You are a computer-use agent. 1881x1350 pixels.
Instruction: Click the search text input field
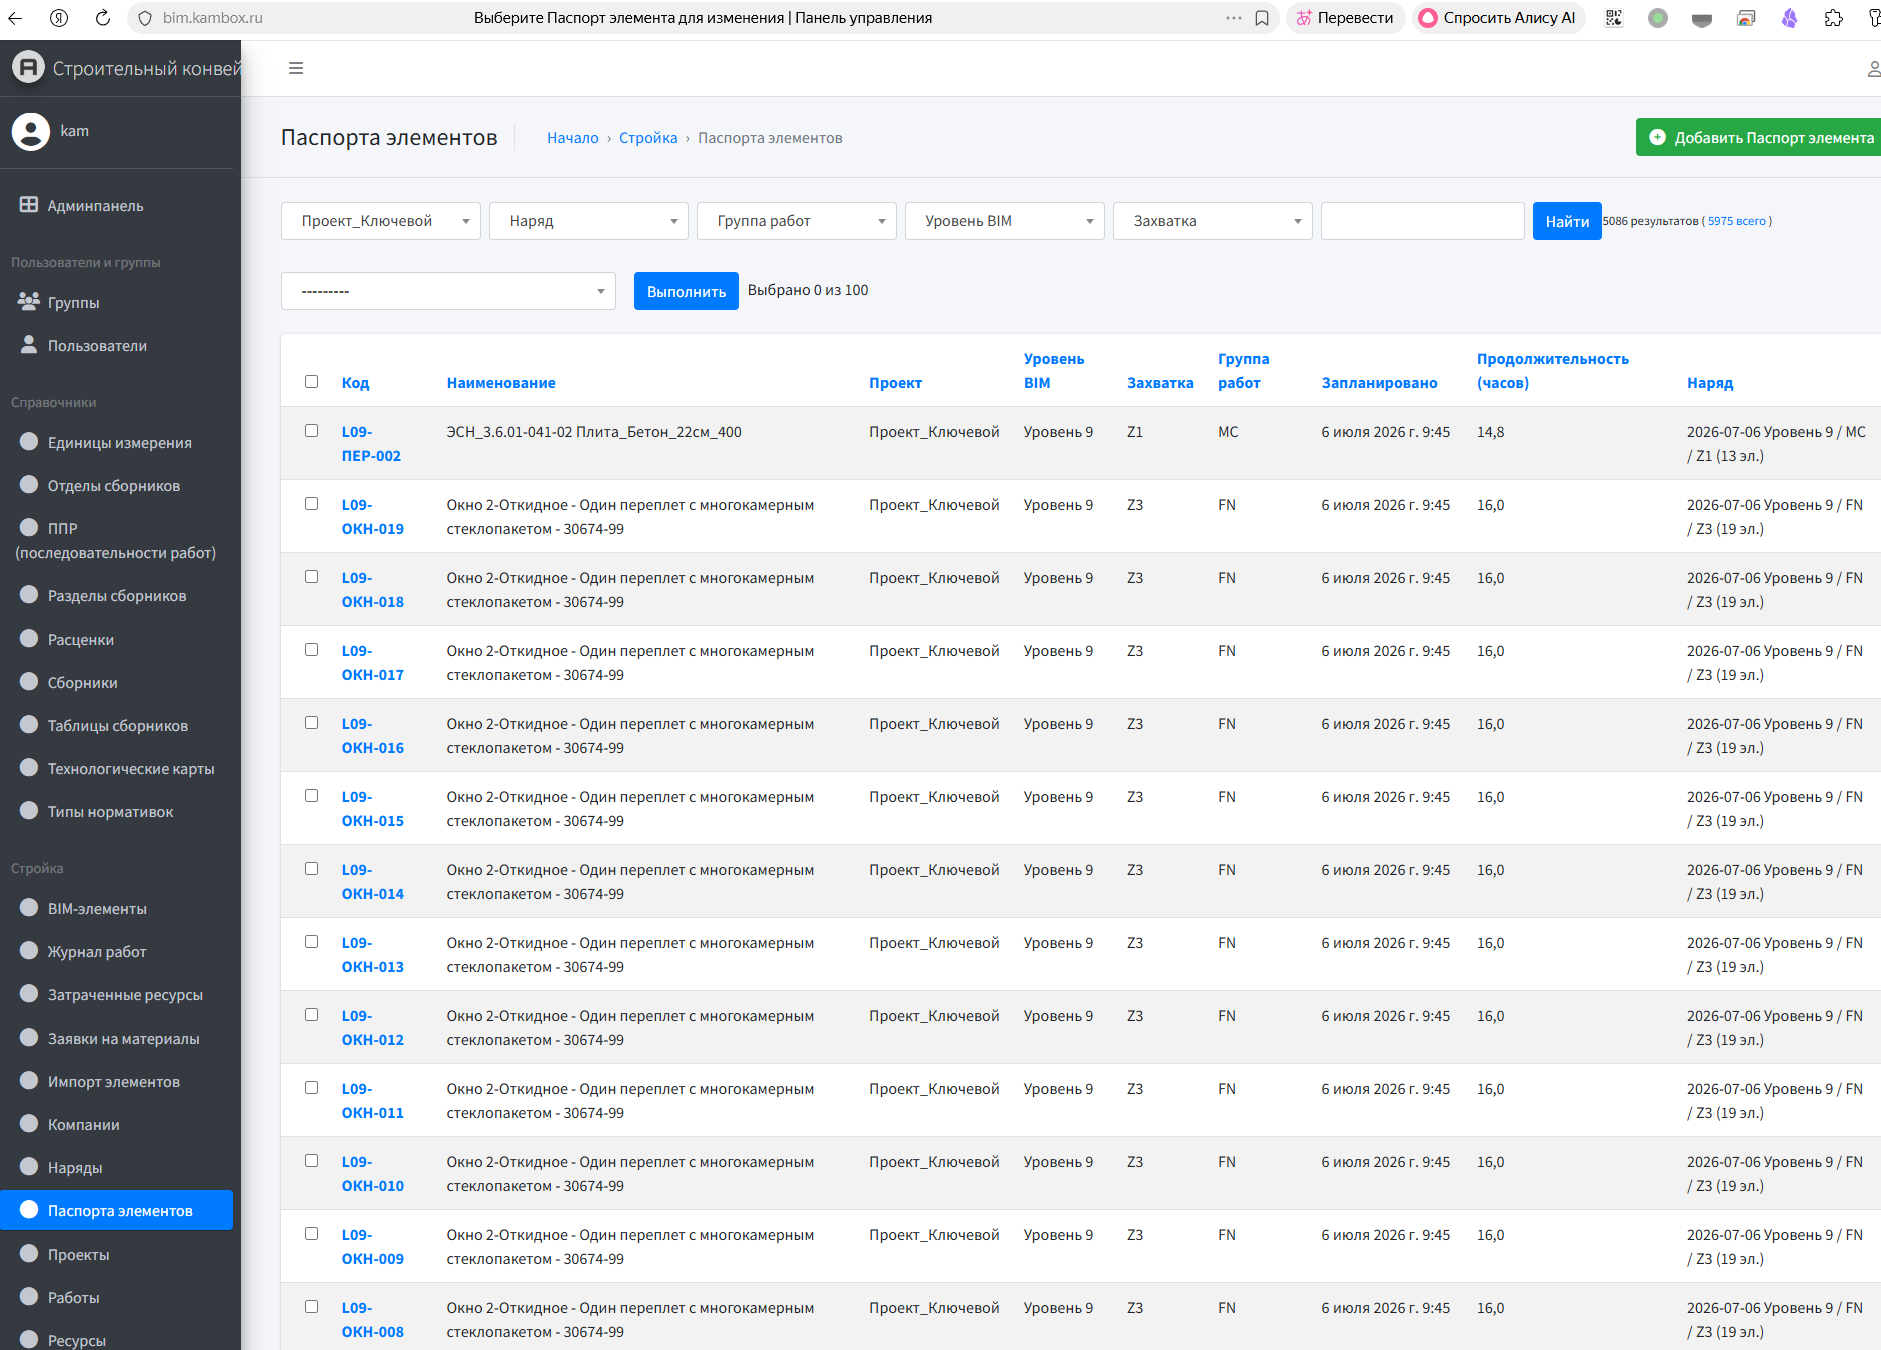[x=1423, y=221]
